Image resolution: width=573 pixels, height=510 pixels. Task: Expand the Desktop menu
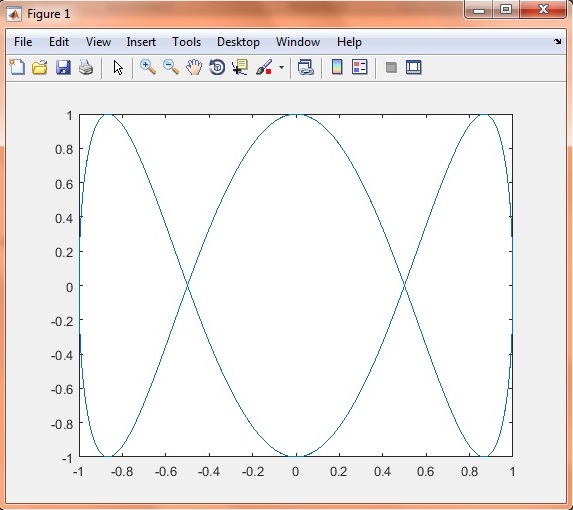(x=238, y=42)
